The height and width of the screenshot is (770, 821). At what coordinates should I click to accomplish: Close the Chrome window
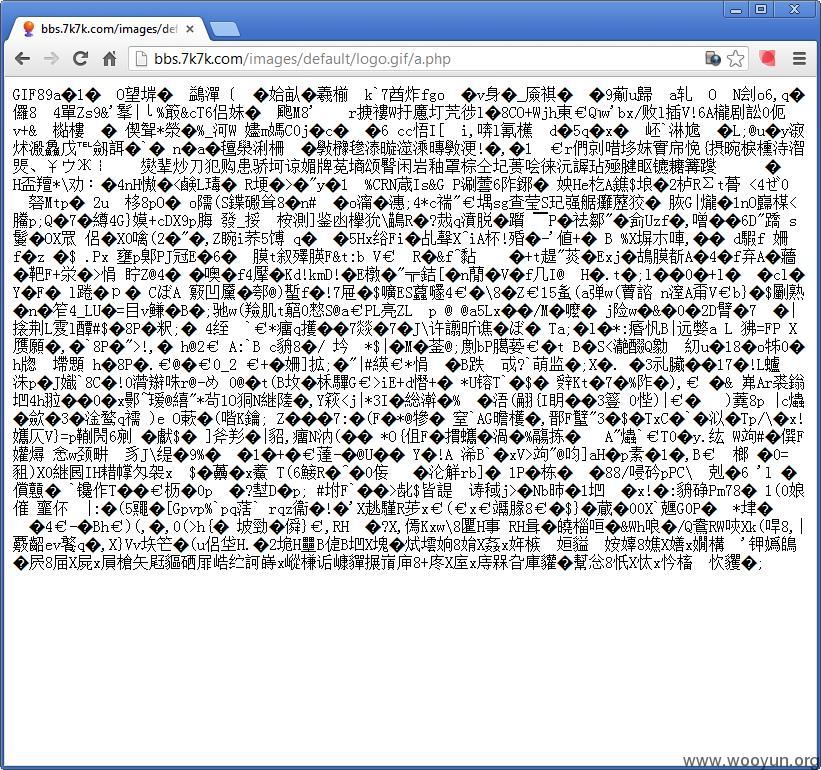[795, 9]
